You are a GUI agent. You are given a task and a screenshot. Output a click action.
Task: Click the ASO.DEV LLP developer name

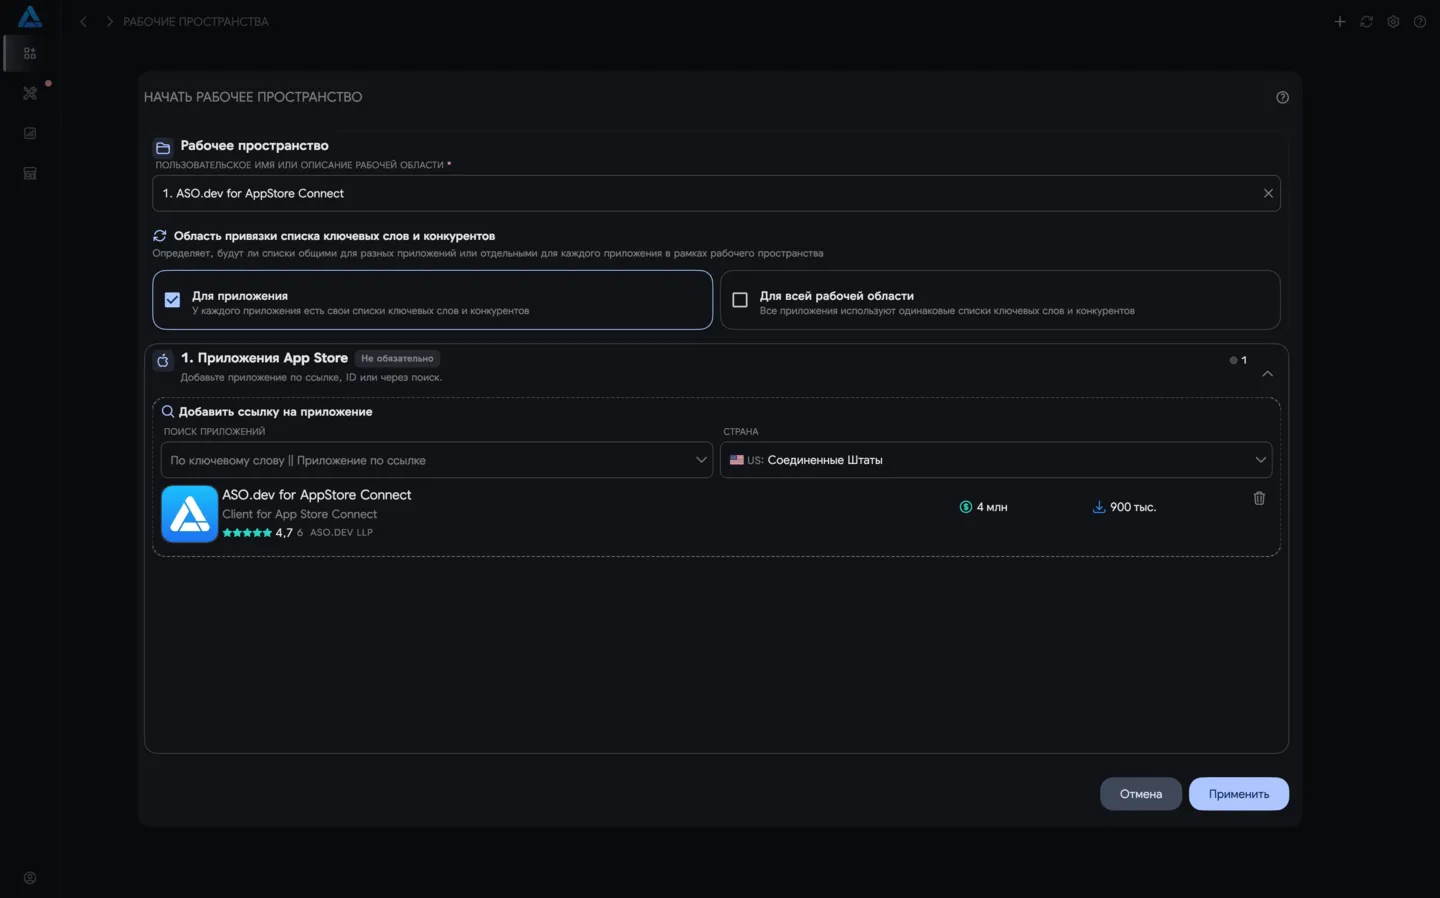pyautogui.click(x=341, y=533)
